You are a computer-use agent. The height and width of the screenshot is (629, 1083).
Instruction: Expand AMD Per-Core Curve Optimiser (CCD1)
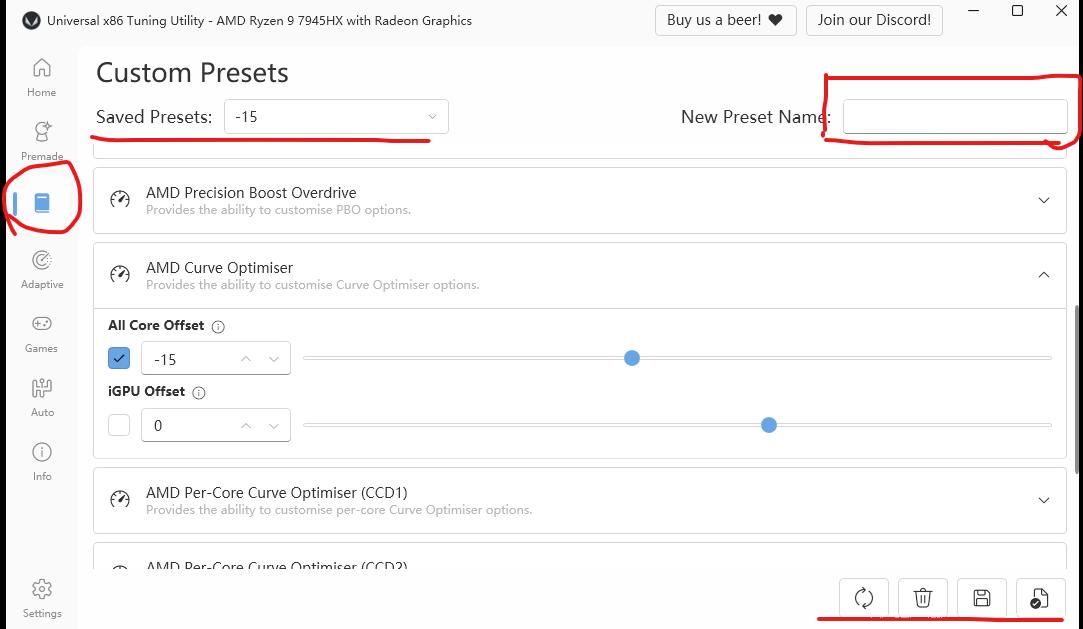point(1044,500)
